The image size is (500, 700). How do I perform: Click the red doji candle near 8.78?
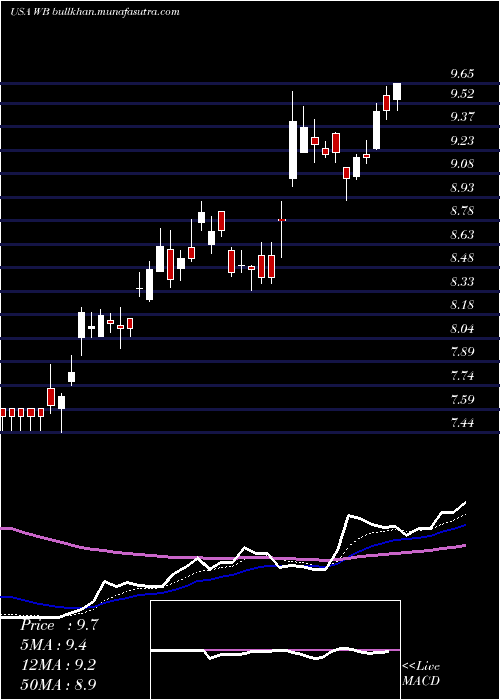(x=282, y=220)
